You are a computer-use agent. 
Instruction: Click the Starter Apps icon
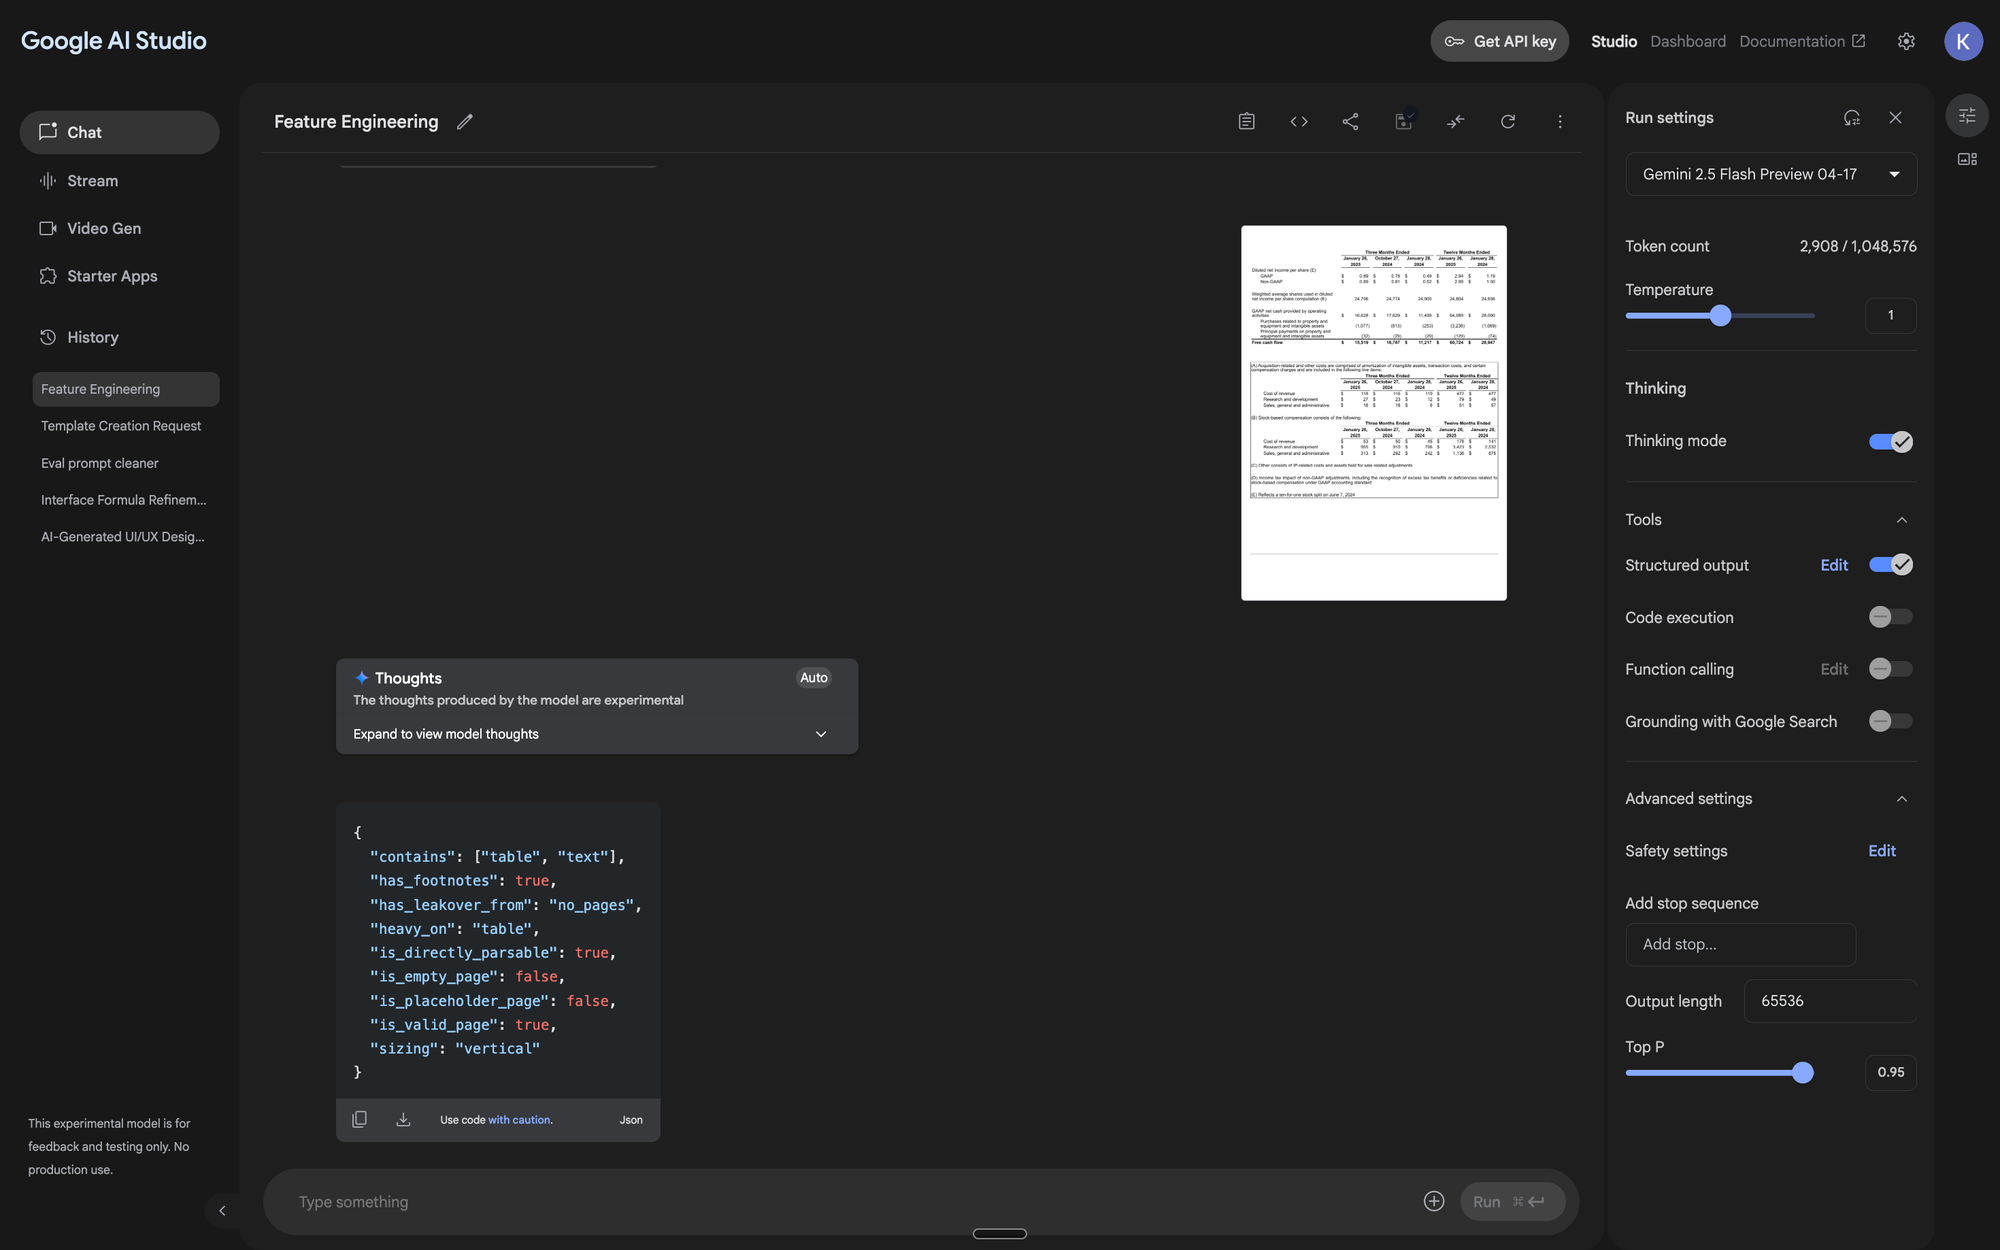tap(48, 276)
